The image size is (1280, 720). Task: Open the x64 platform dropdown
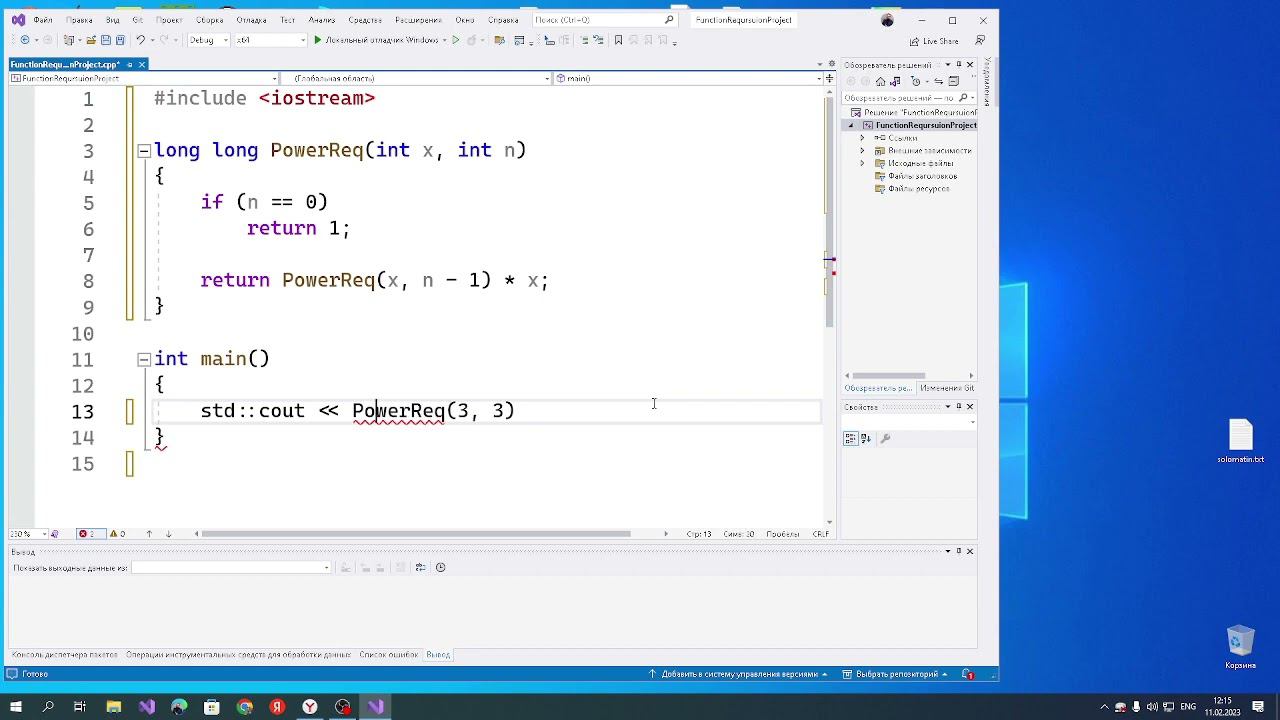click(271, 40)
